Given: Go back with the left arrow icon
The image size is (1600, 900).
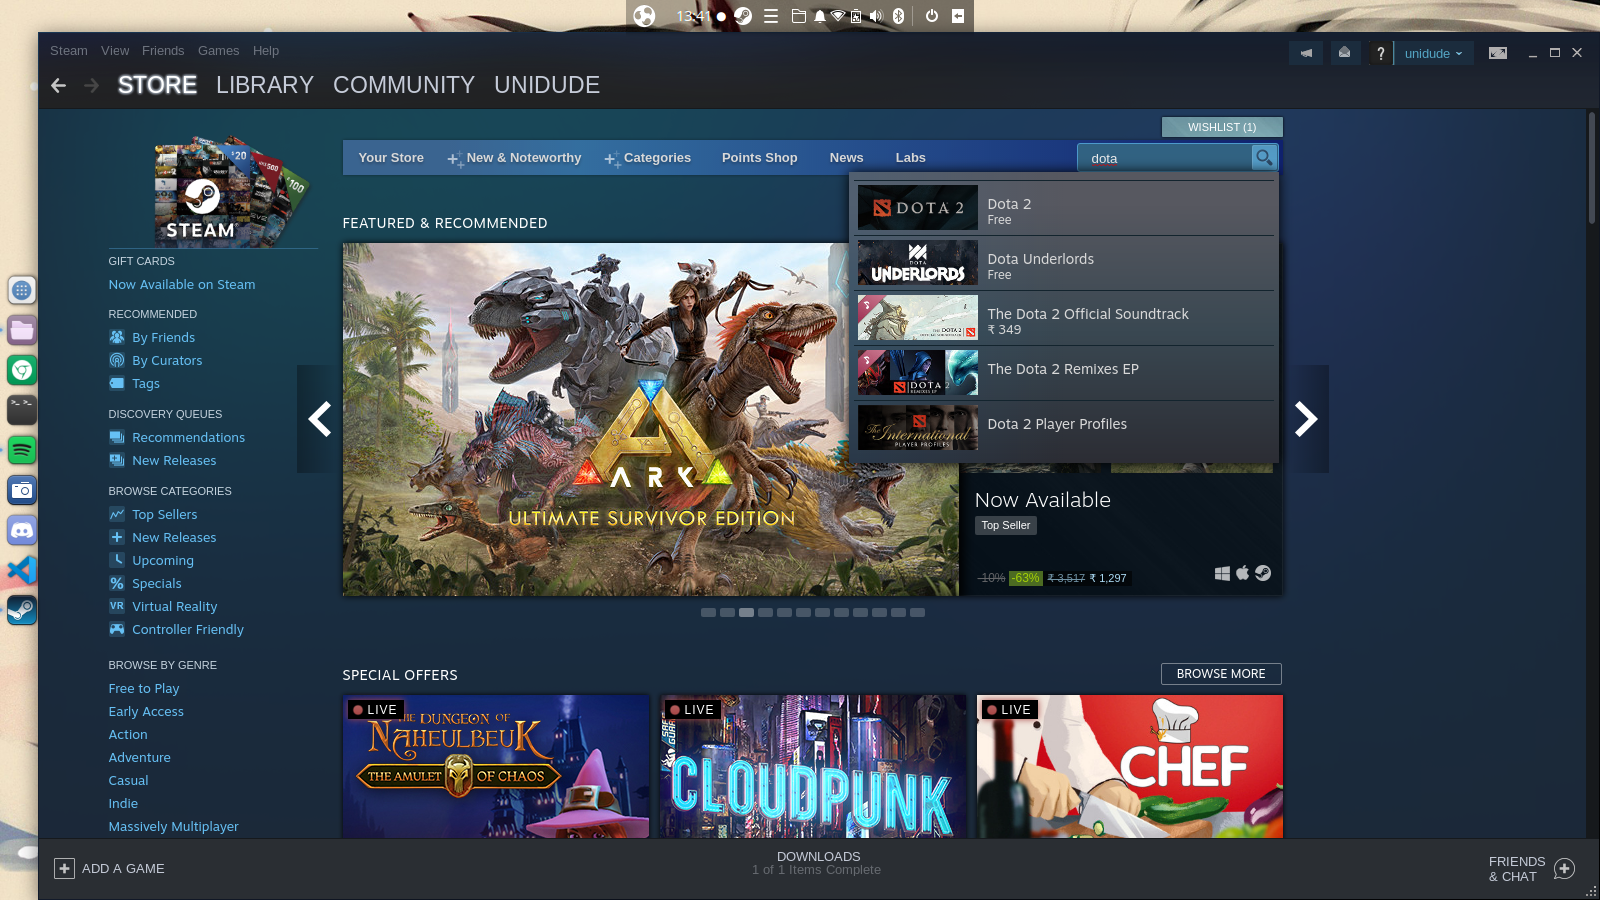Looking at the screenshot, I should pos(59,86).
